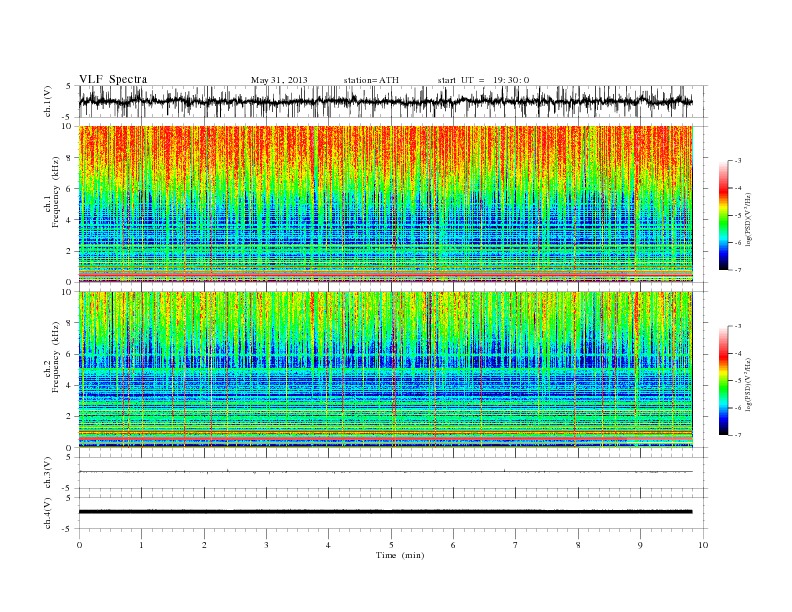Click the "VLF Spectra" title text
The width and height of the screenshot is (792, 612).
(113, 79)
